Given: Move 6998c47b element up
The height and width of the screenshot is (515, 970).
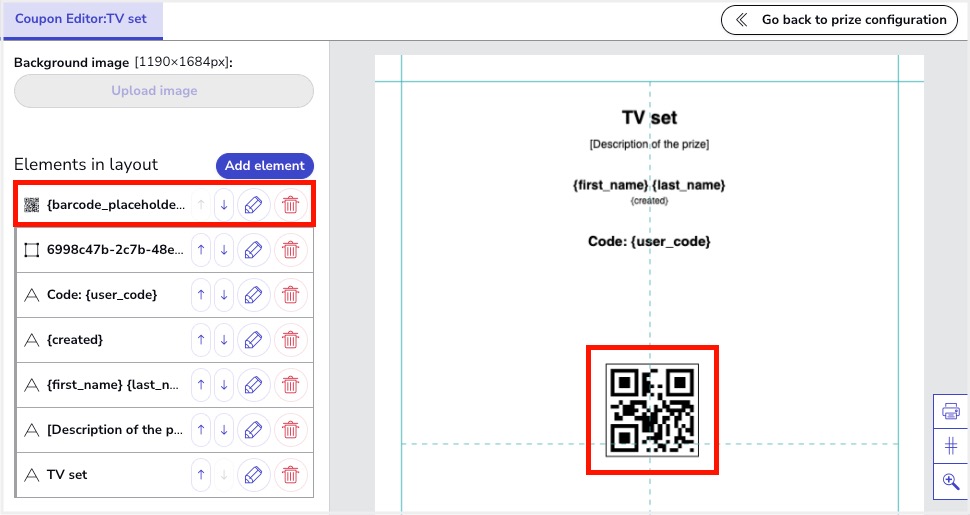Looking at the screenshot, I should [201, 250].
